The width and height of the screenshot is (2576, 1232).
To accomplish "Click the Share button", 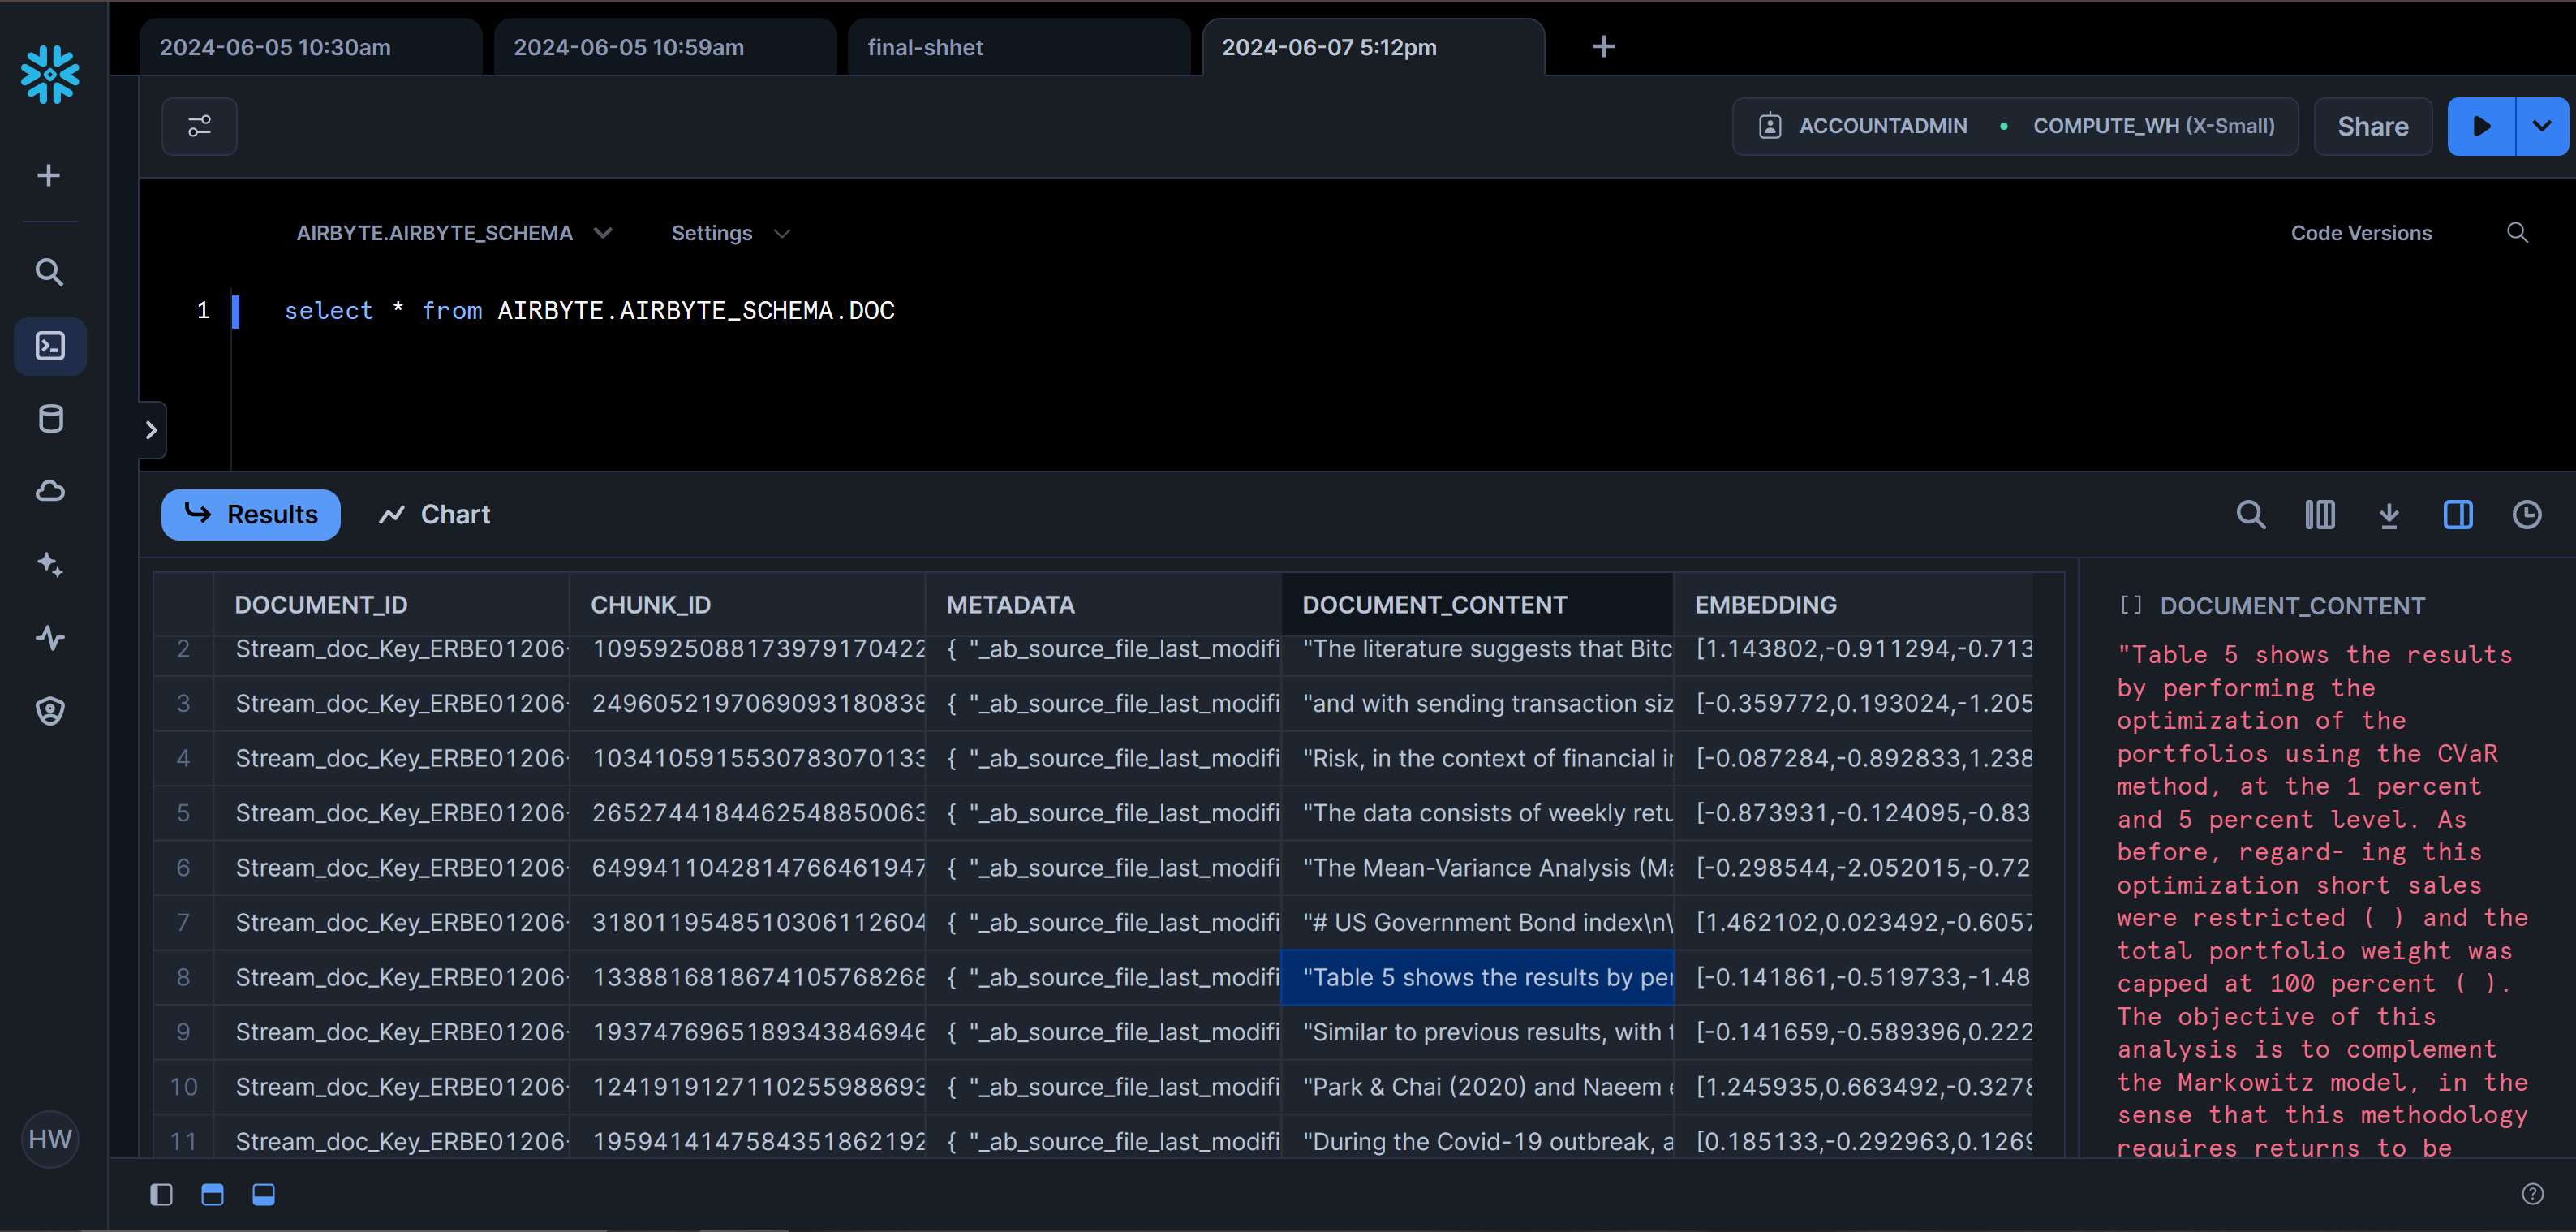I will pyautogui.click(x=2372, y=126).
